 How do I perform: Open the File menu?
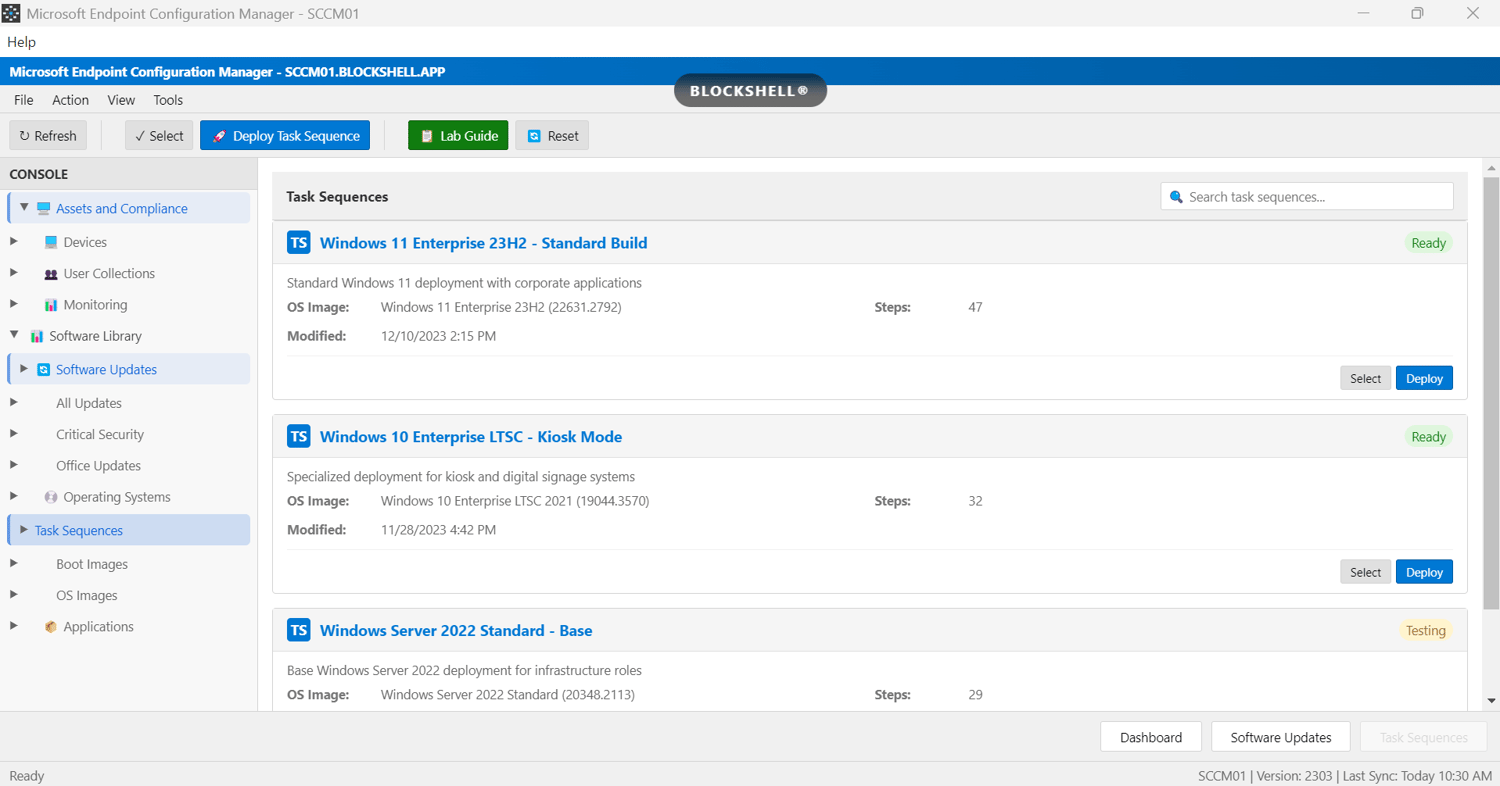[x=24, y=100]
